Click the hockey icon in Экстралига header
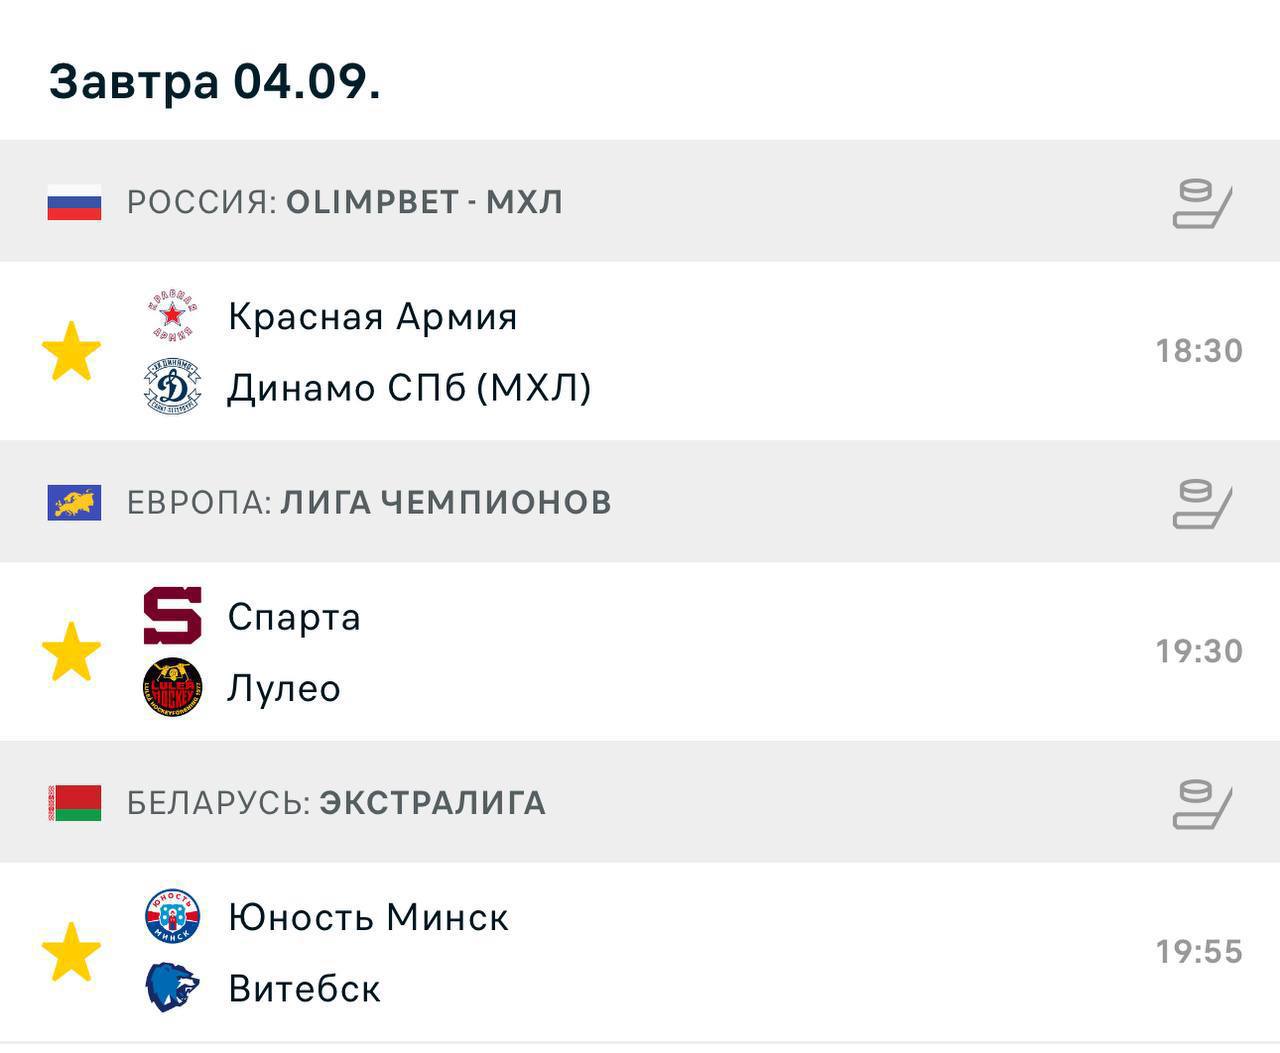The height and width of the screenshot is (1053, 1280). coord(1202,804)
